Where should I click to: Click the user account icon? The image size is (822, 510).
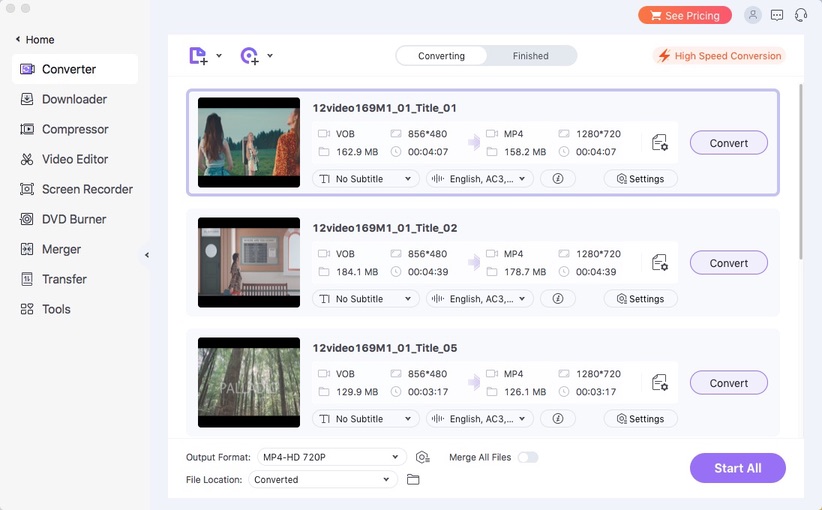752,15
